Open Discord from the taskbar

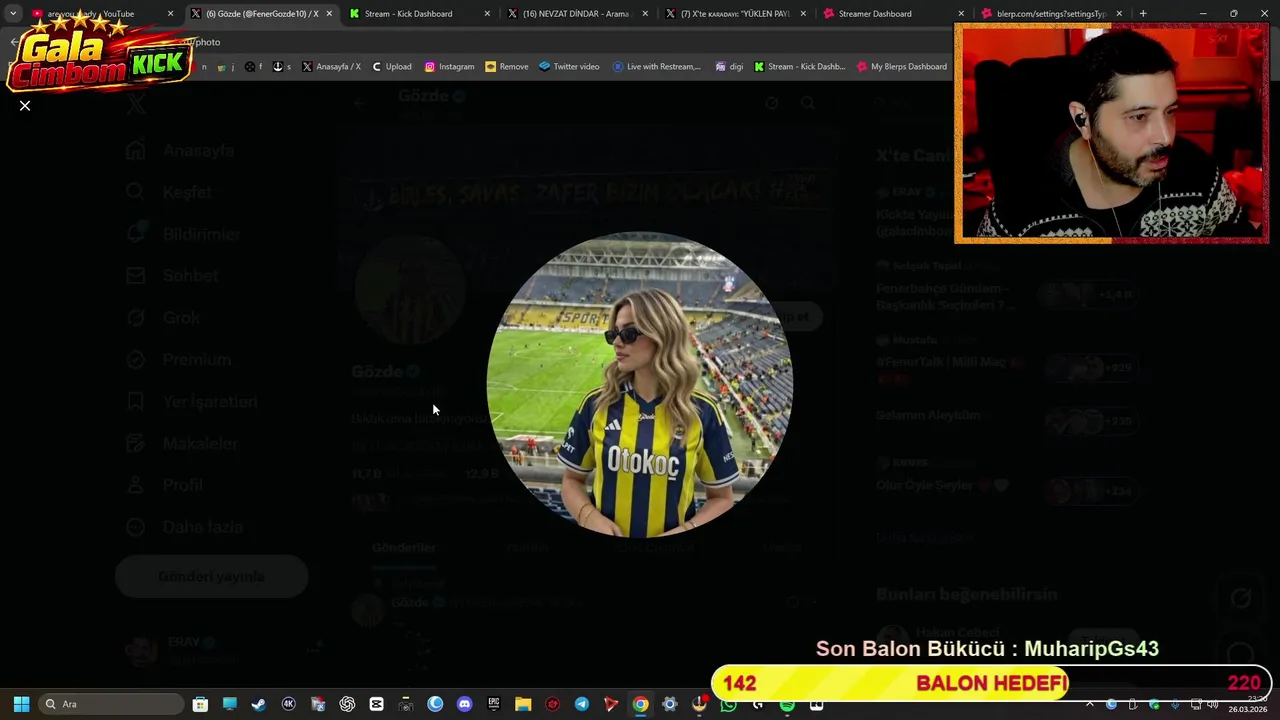(464, 704)
